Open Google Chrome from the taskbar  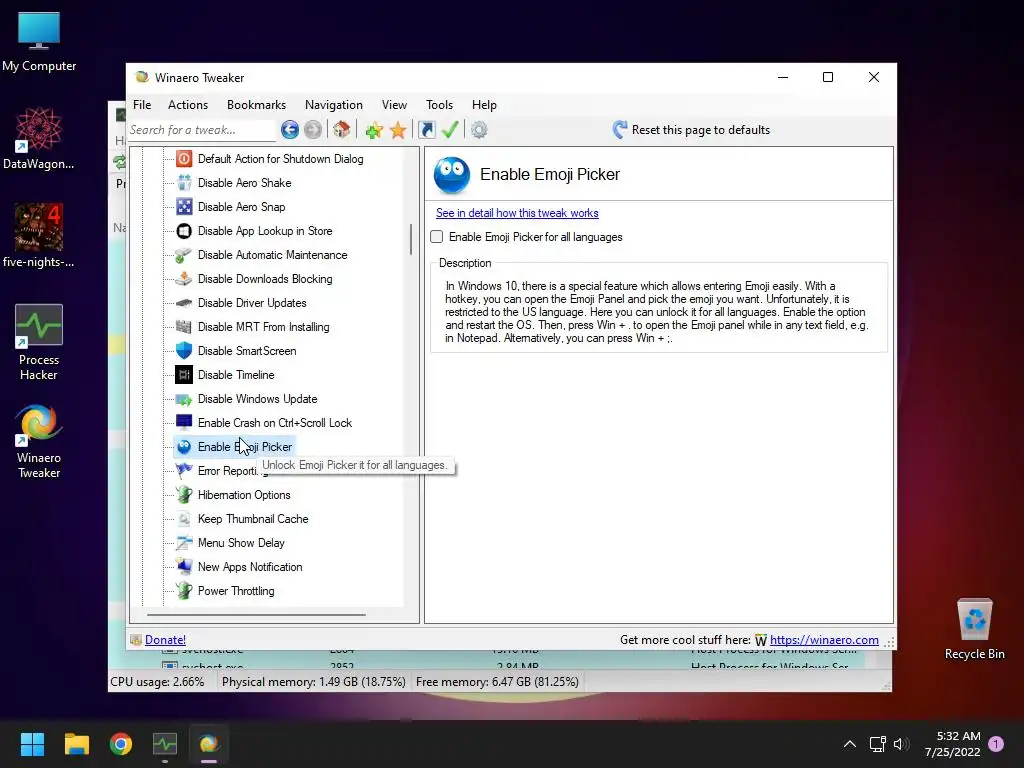point(121,744)
